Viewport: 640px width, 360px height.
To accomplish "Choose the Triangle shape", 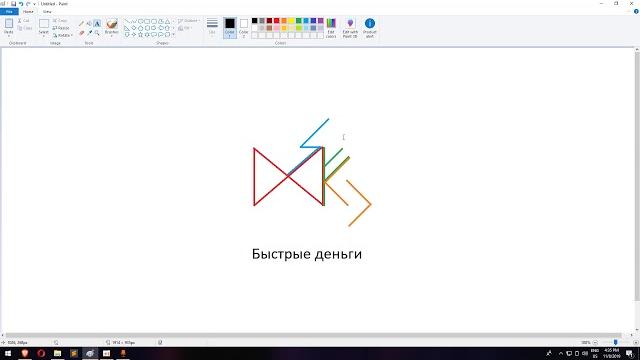I will [167, 21].
